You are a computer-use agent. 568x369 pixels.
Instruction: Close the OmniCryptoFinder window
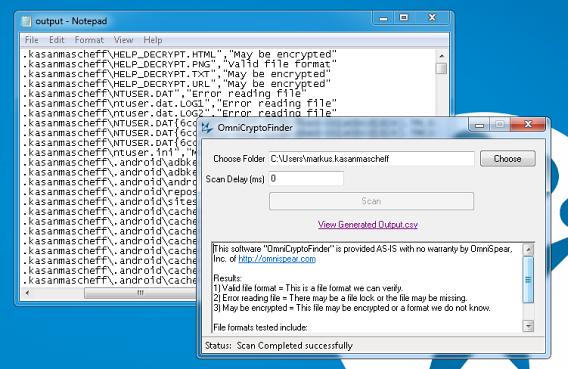point(528,125)
